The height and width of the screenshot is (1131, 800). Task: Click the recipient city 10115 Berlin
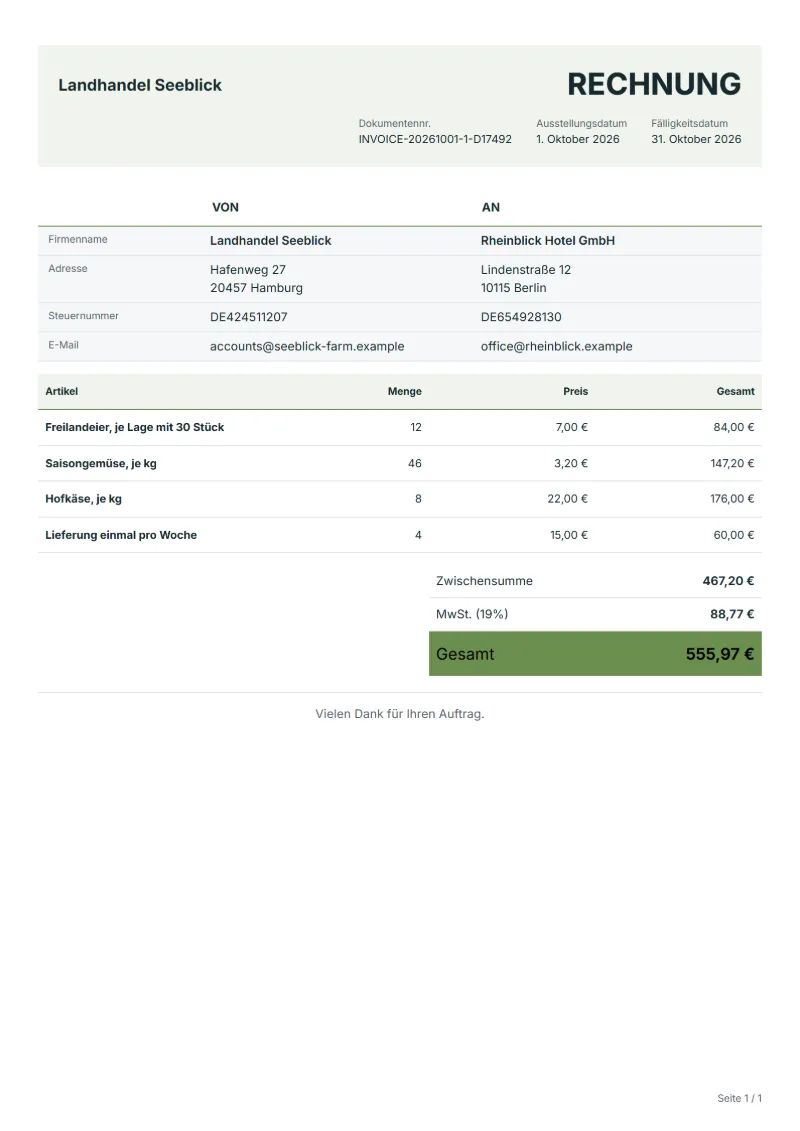tap(514, 288)
